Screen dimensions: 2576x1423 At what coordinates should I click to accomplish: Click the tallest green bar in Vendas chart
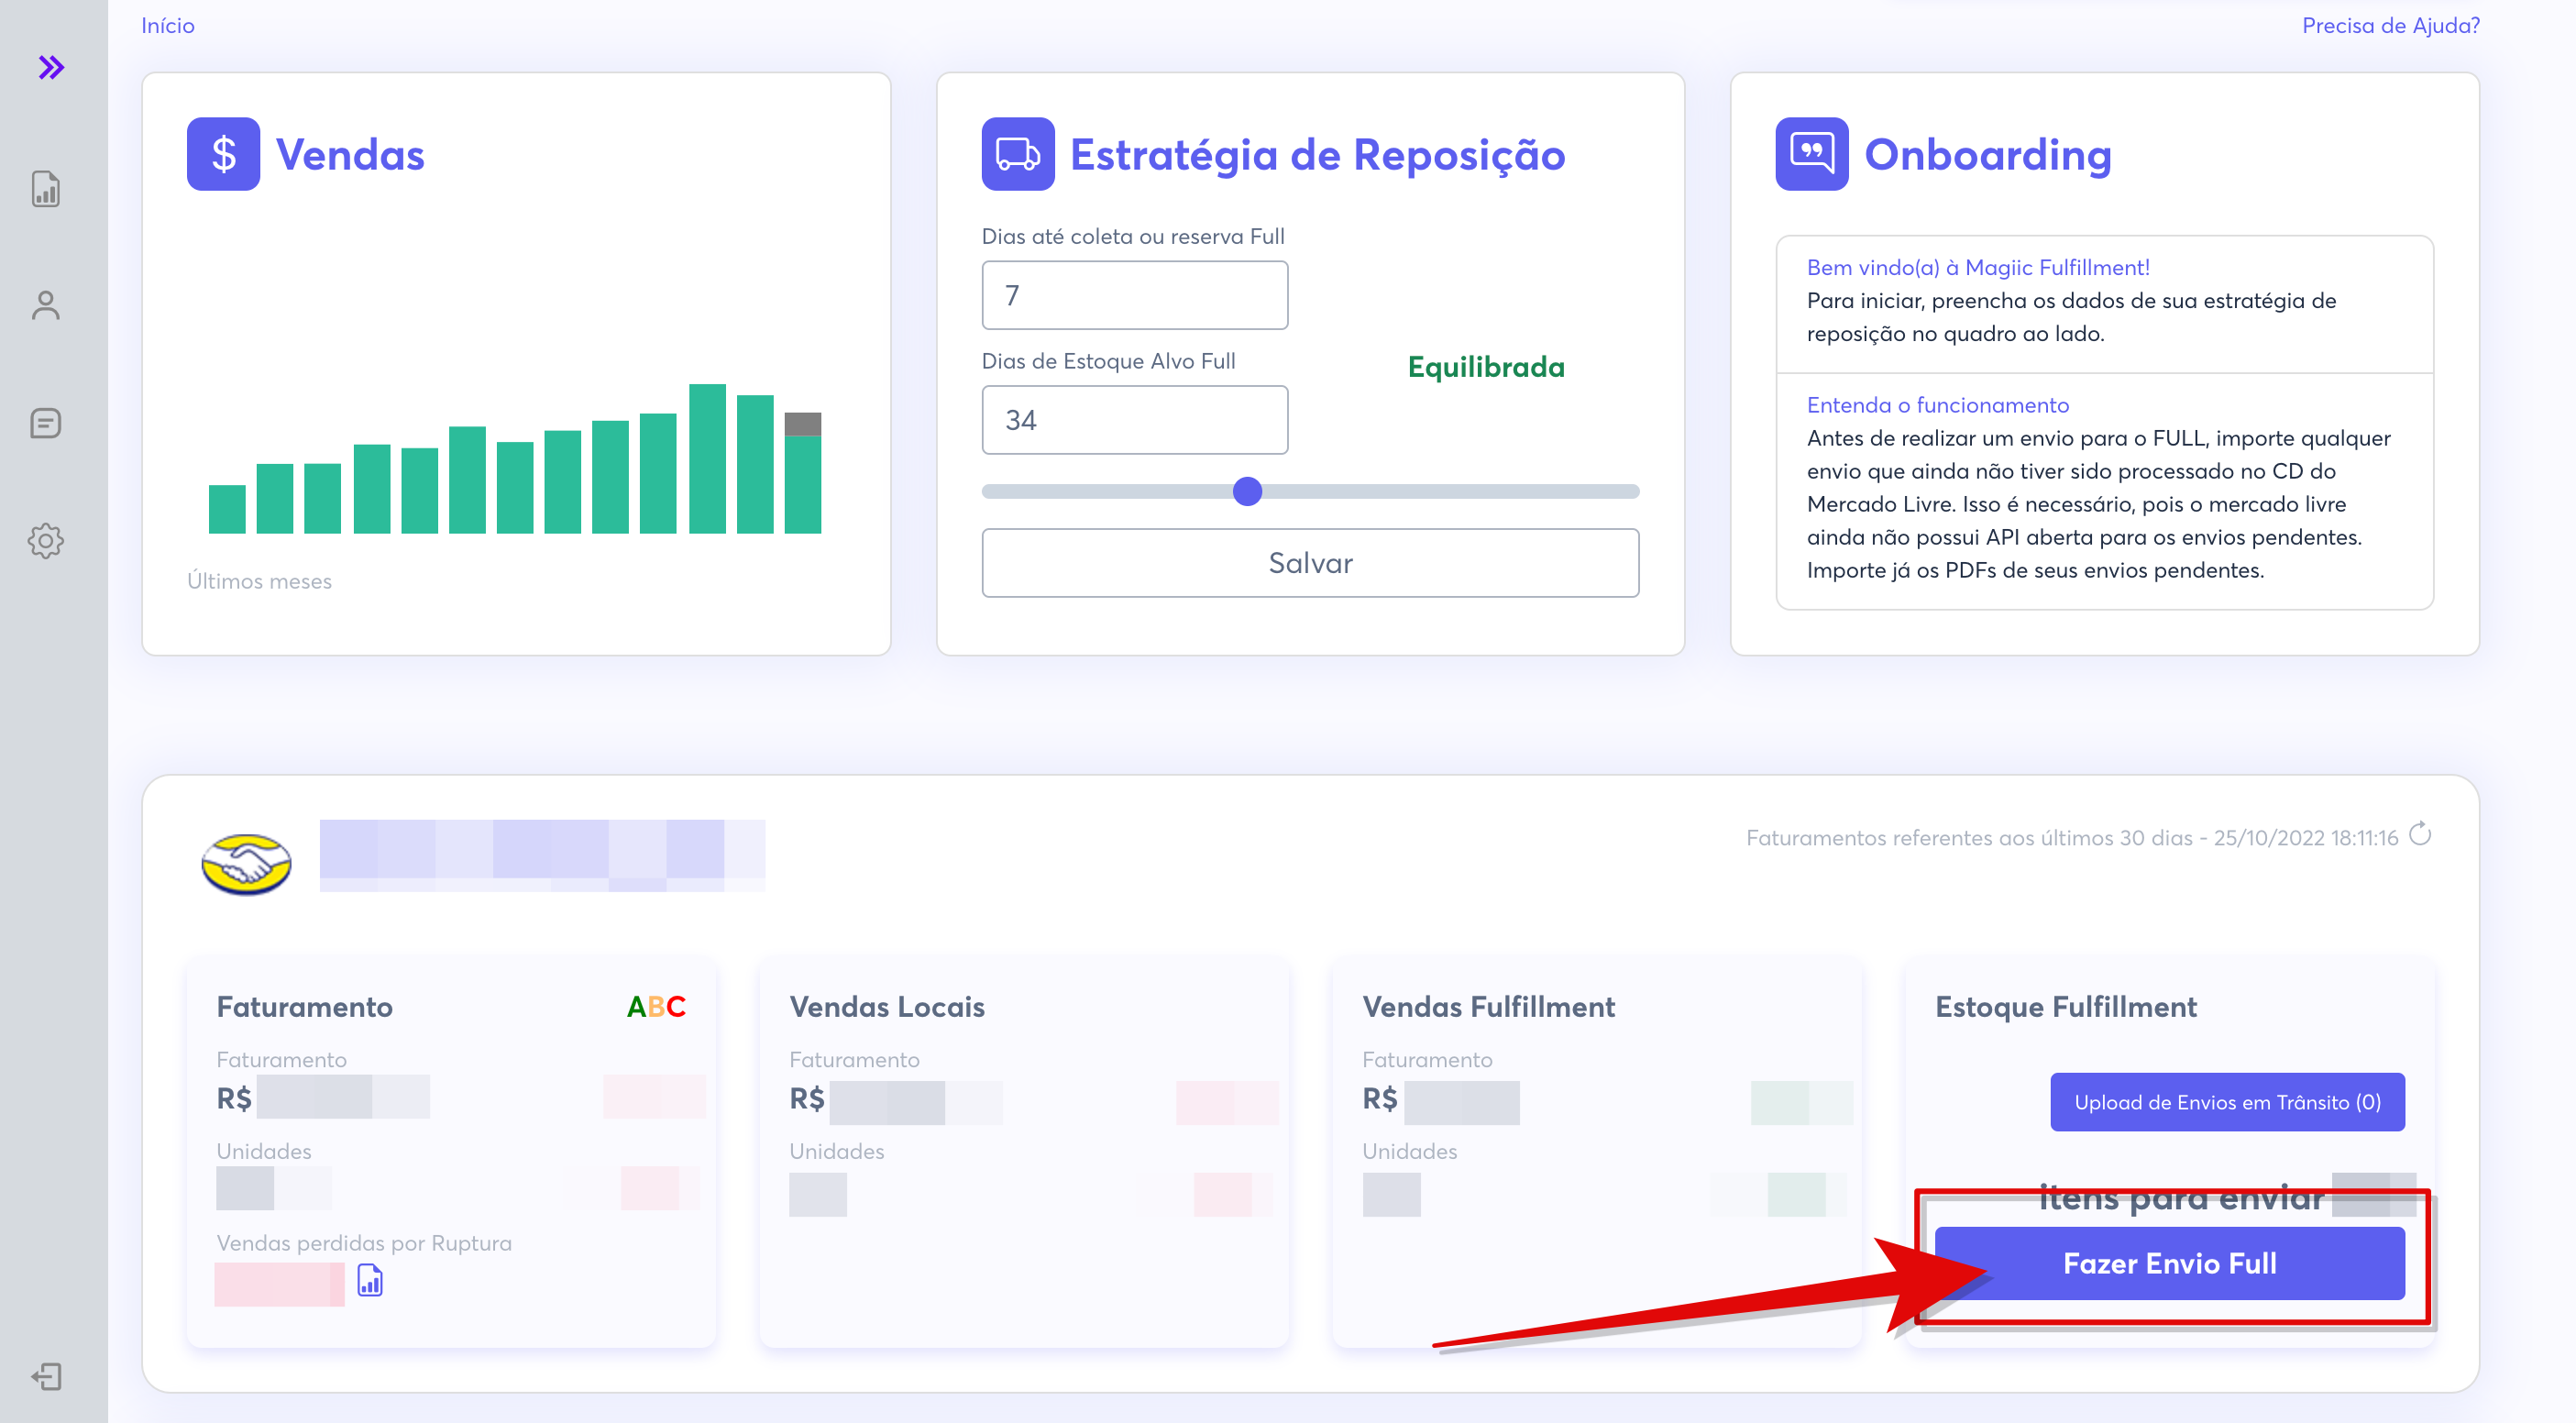[707, 459]
